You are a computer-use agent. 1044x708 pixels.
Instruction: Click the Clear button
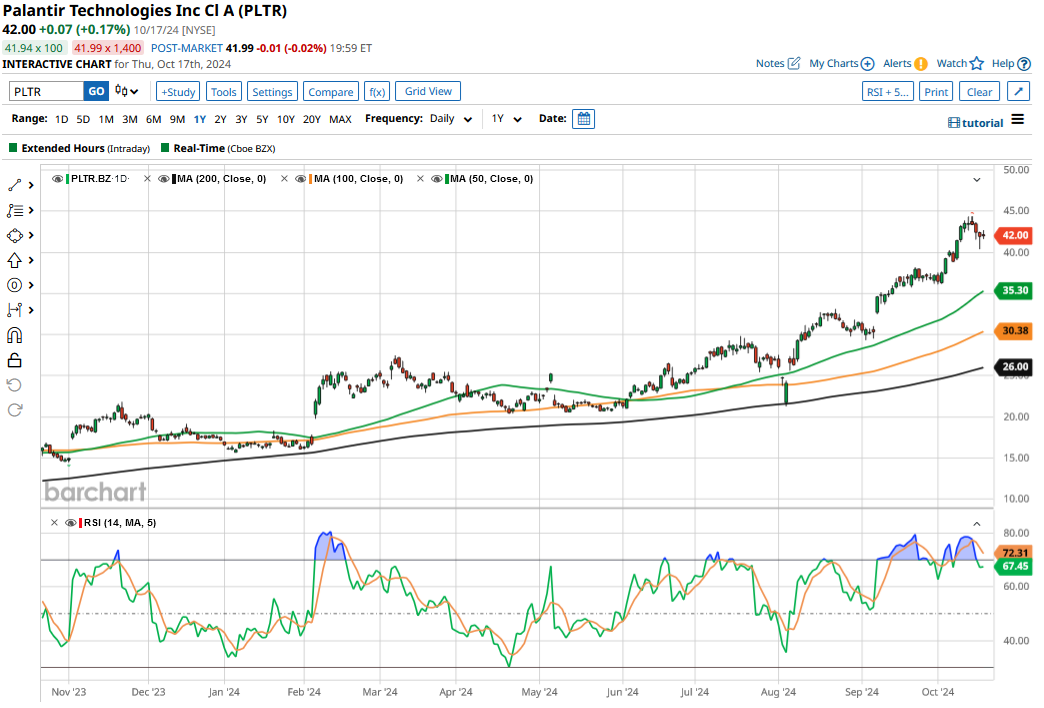[979, 92]
